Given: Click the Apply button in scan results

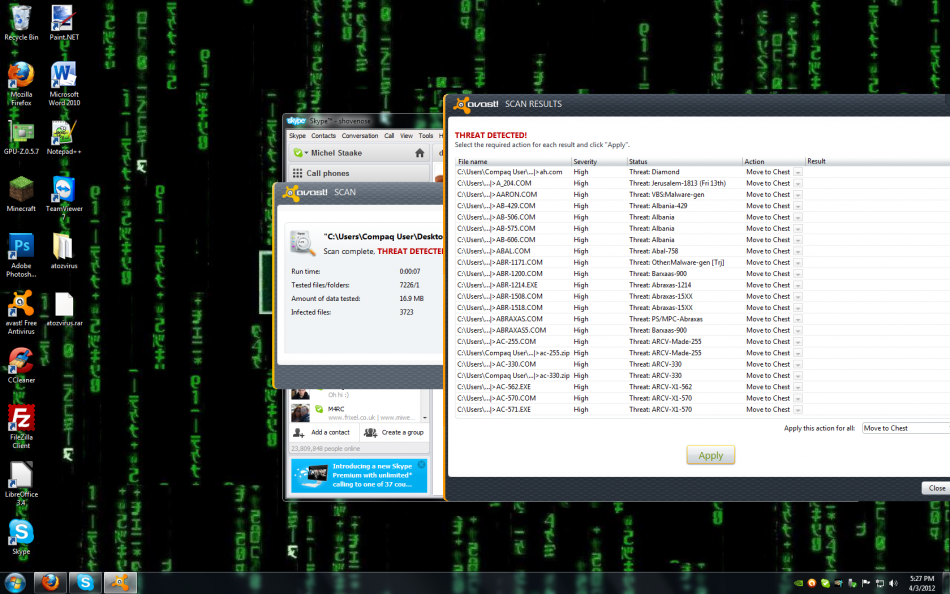Looking at the screenshot, I should 711,455.
